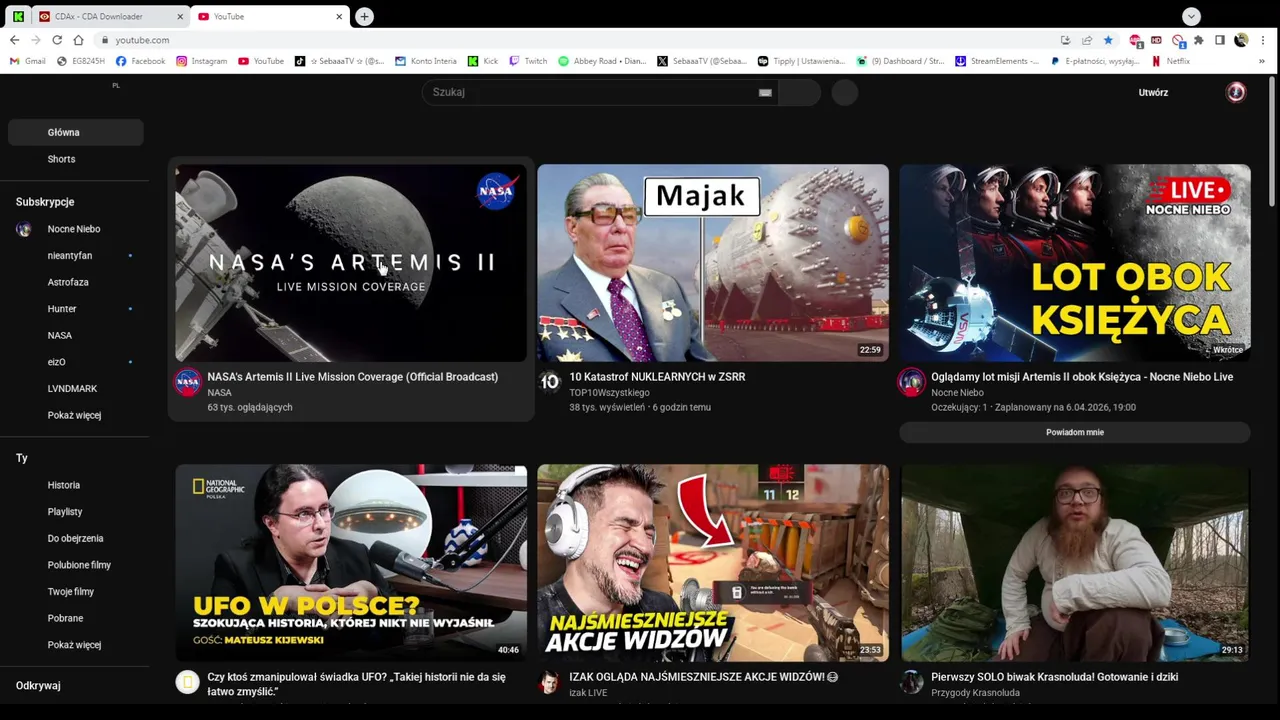Switch to the CDAx - CDA Downloader tab
The height and width of the screenshot is (720, 1280).
click(110, 16)
